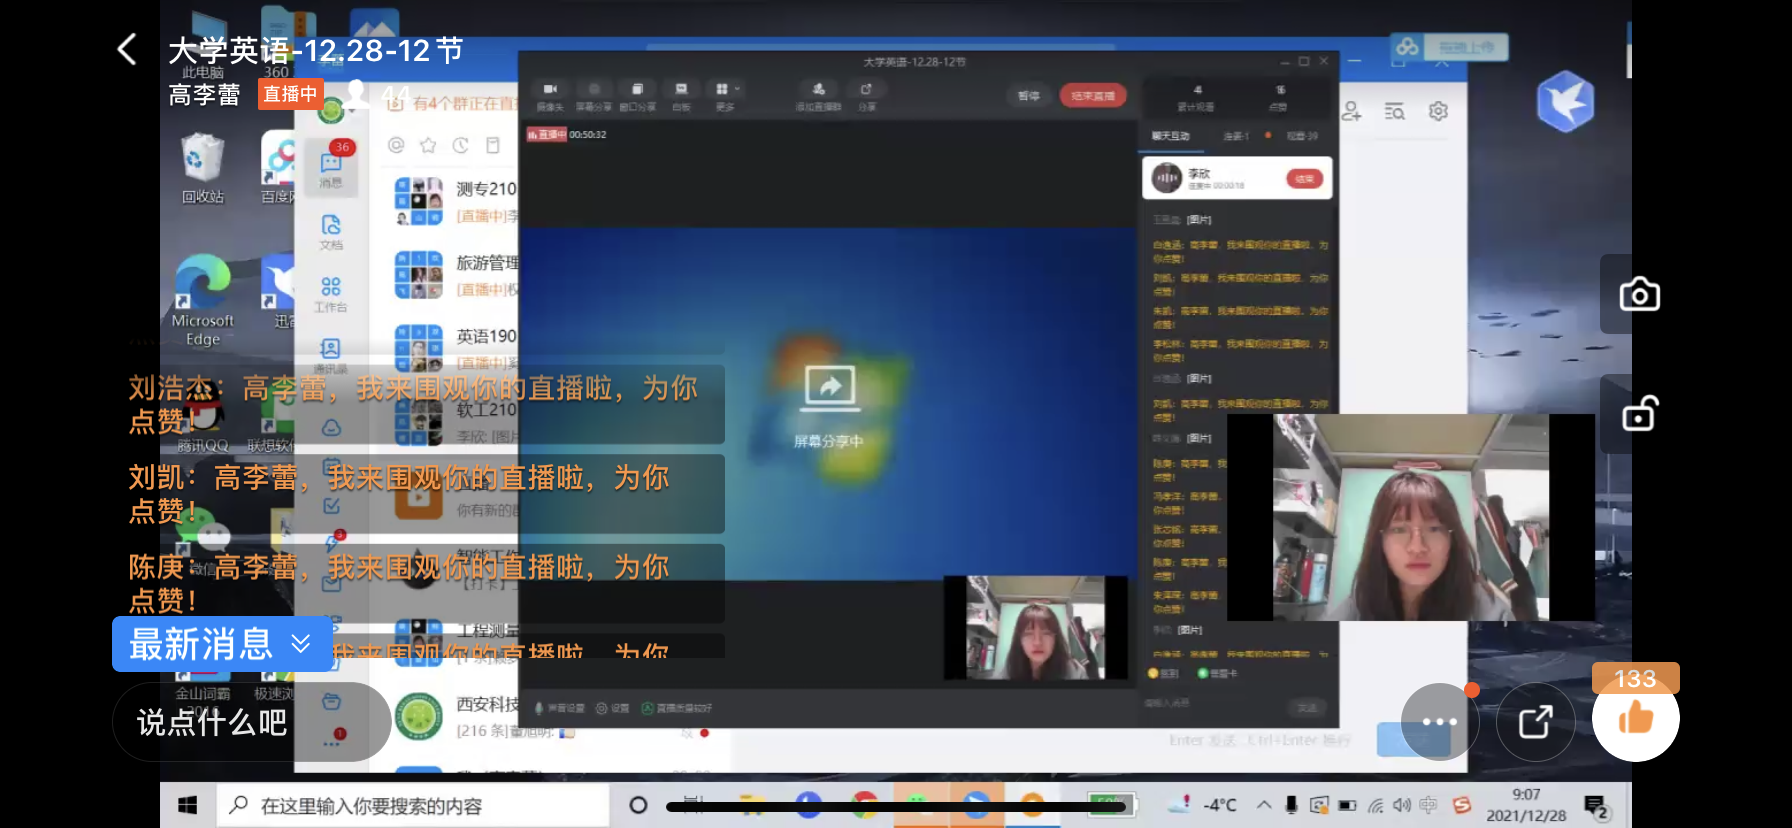The height and width of the screenshot is (828, 1792).
Task: Open the three-dots more options button
Action: (x=1439, y=721)
